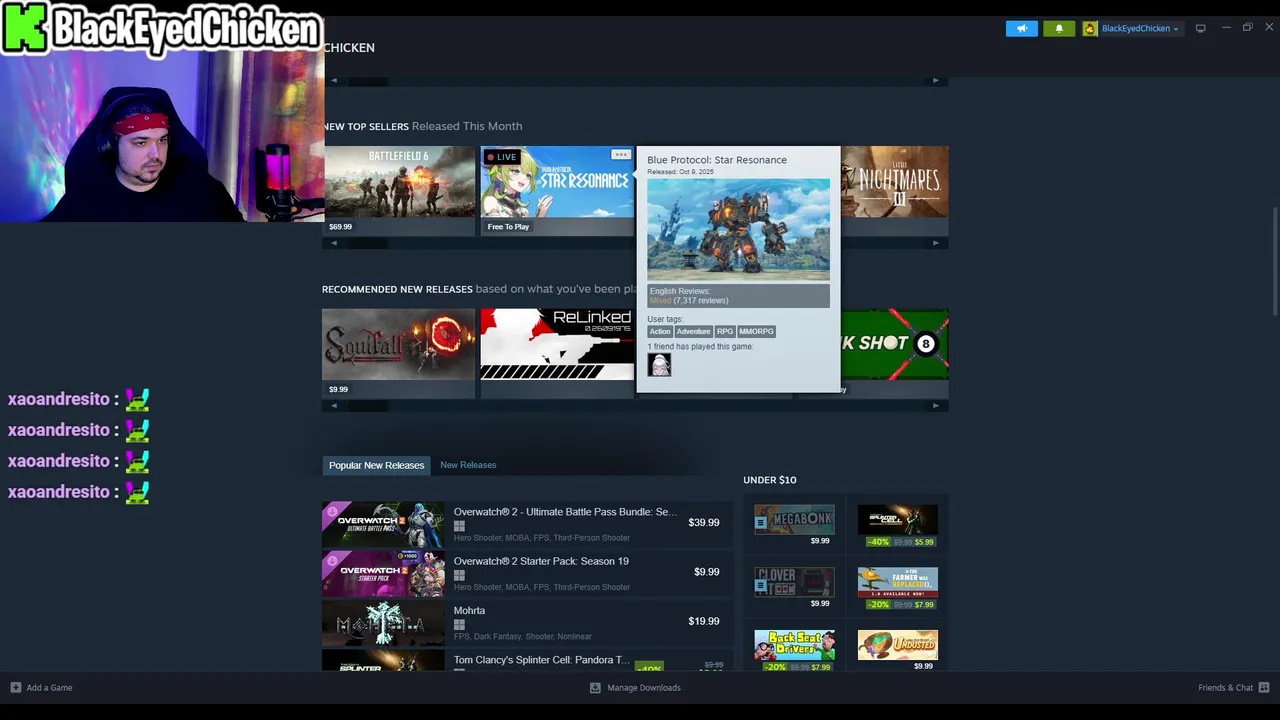This screenshot has height=720, width=1280.
Task: Click the Friends & Chat icon
Action: [x=1264, y=688]
